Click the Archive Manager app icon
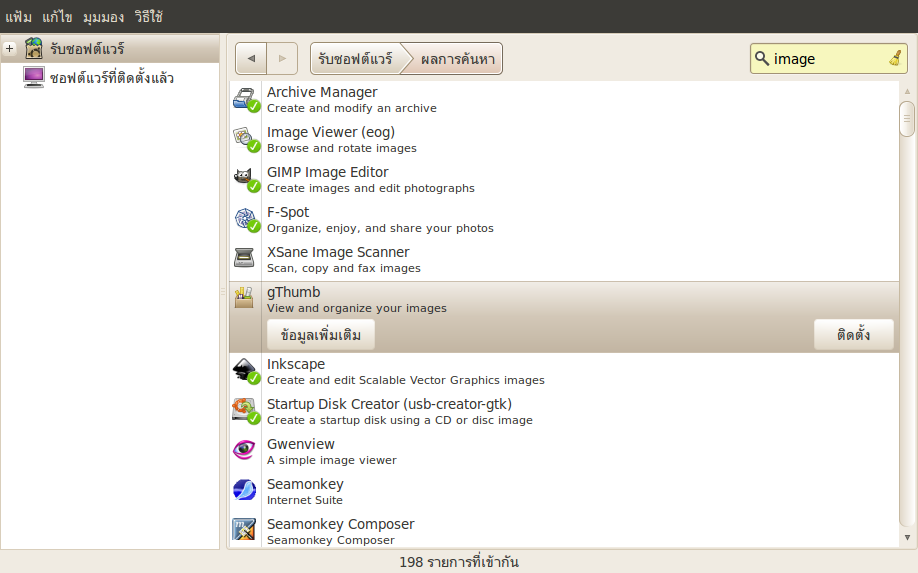Image resolution: width=918 pixels, height=573 pixels. click(245, 99)
